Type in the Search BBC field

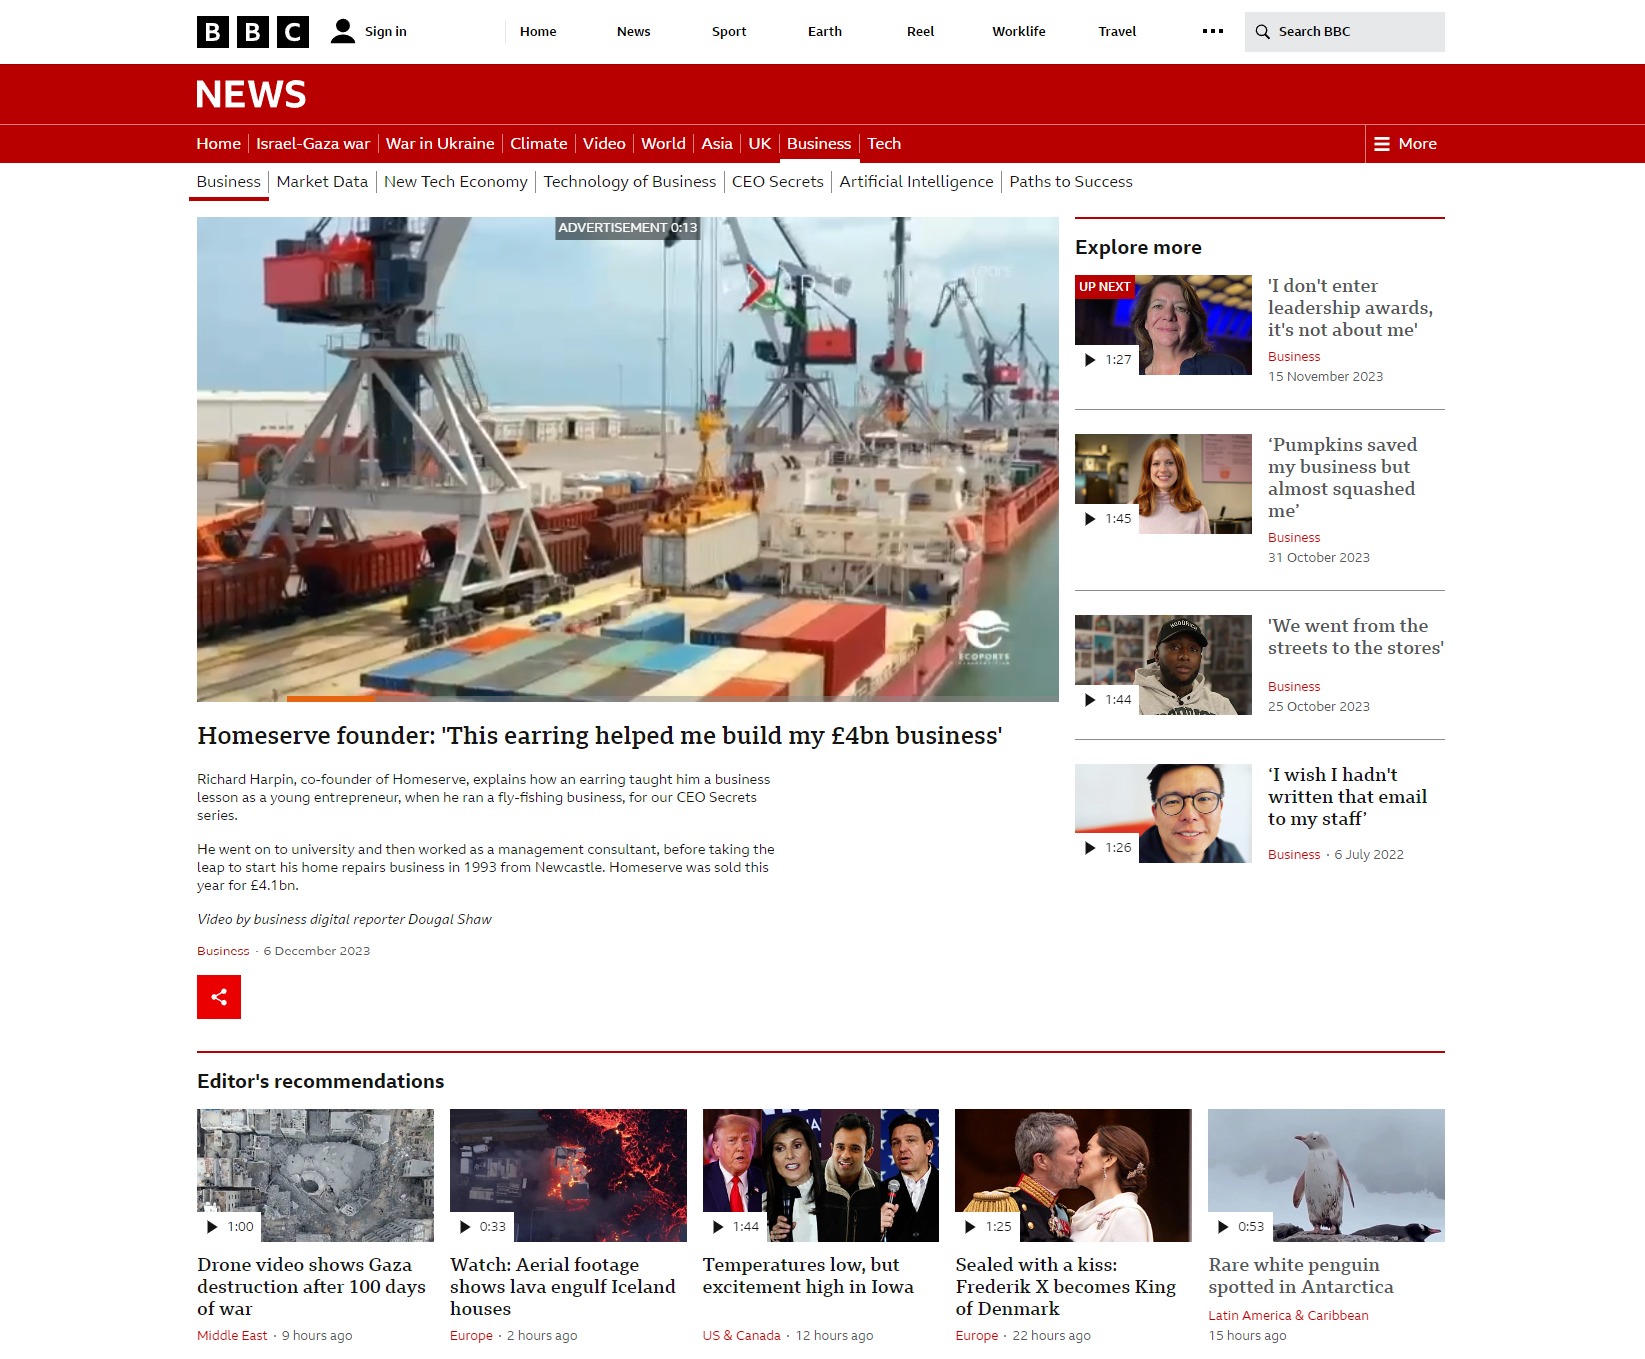click(x=1355, y=32)
